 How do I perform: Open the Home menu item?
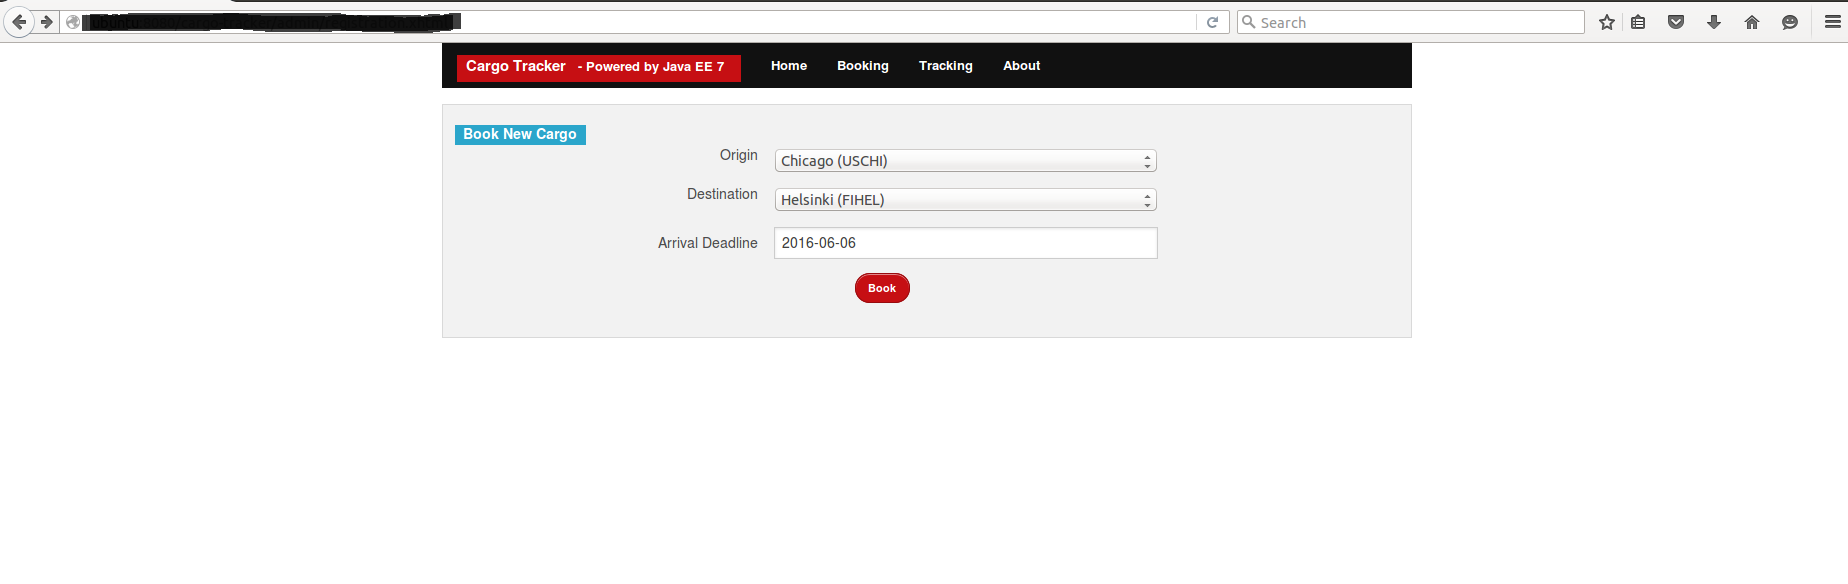pyautogui.click(x=788, y=66)
